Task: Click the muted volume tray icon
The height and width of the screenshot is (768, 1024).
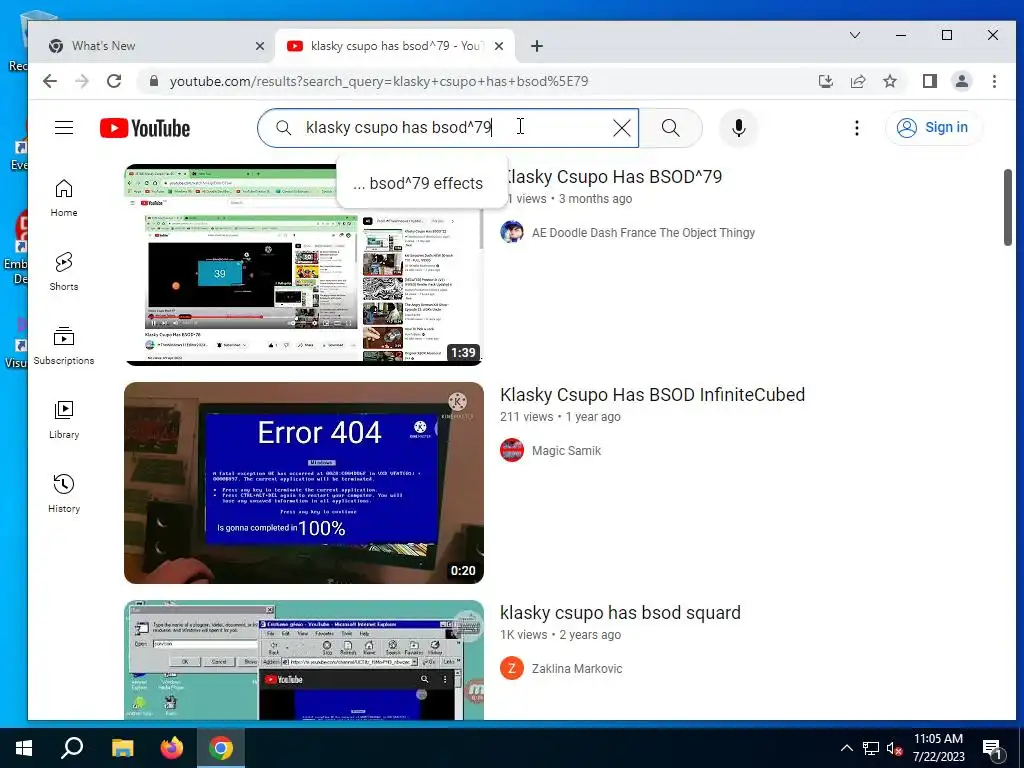Action: [x=894, y=748]
